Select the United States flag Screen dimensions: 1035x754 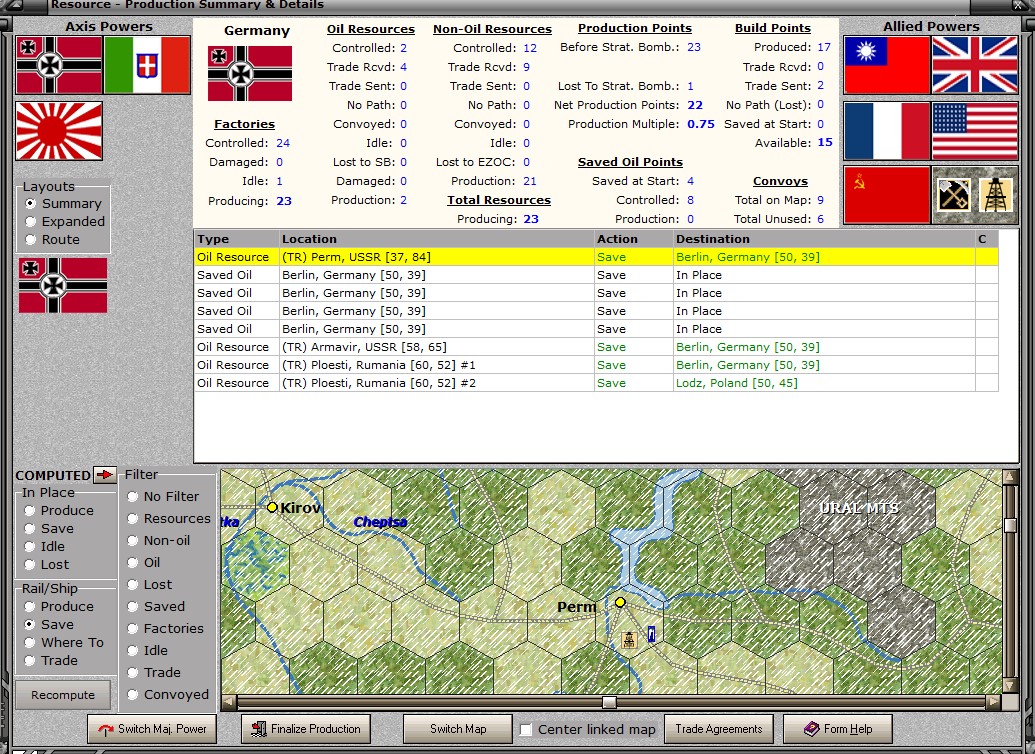tap(974, 130)
